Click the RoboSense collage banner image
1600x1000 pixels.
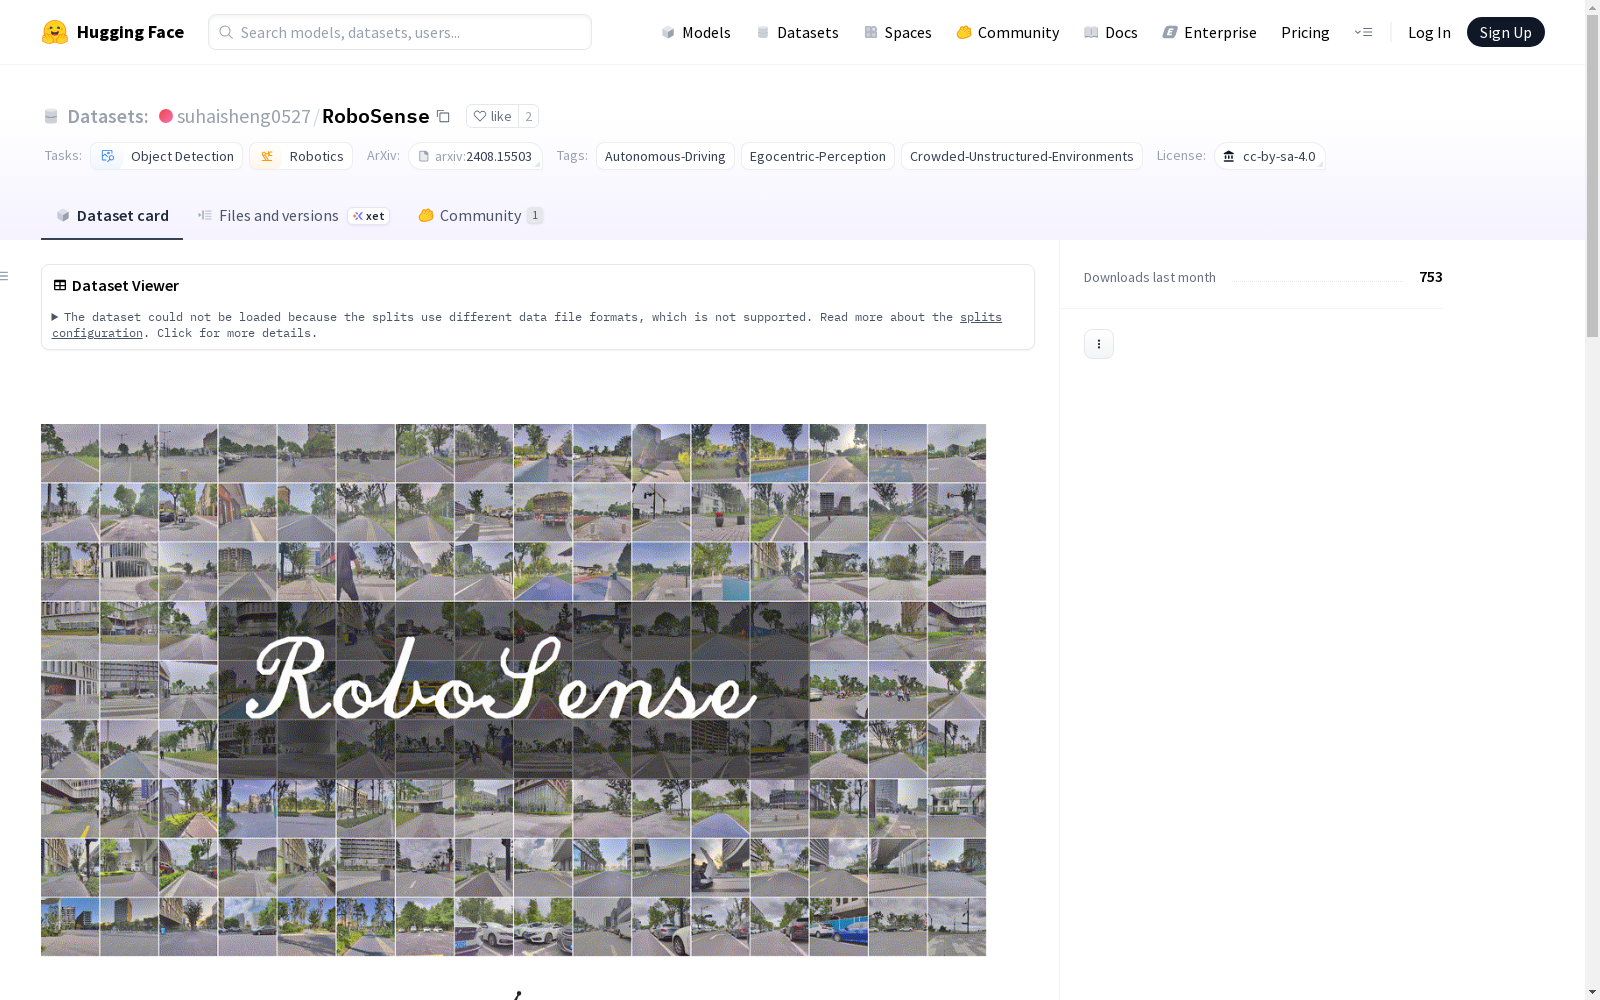pyautogui.click(x=513, y=690)
